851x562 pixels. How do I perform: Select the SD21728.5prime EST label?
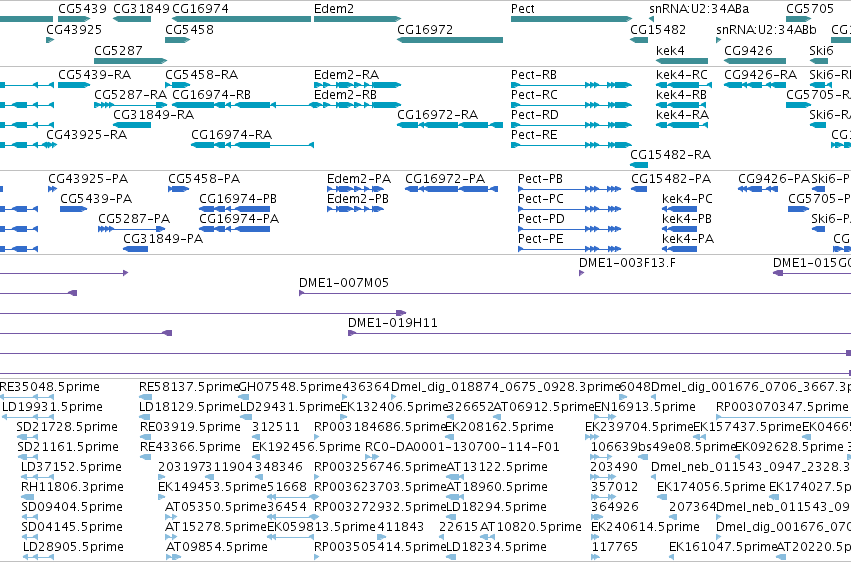tap(67, 427)
